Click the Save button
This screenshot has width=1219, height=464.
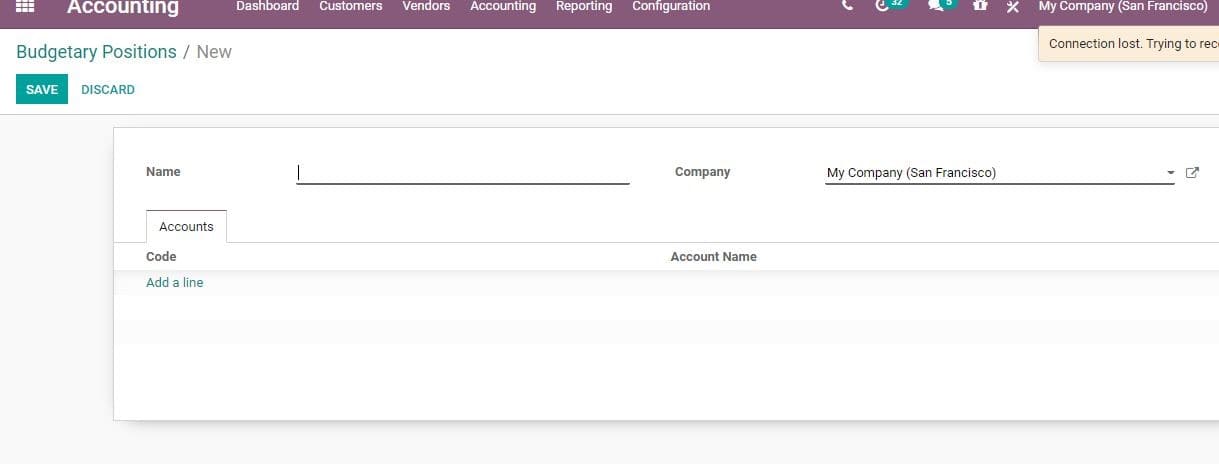(42, 90)
